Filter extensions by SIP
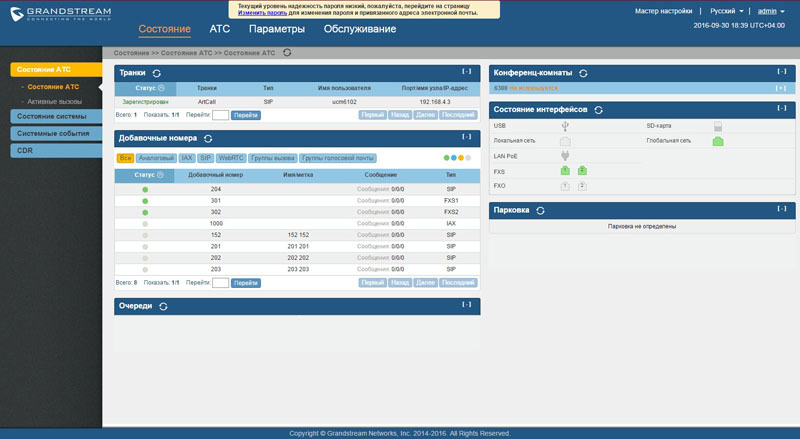 pyautogui.click(x=206, y=158)
